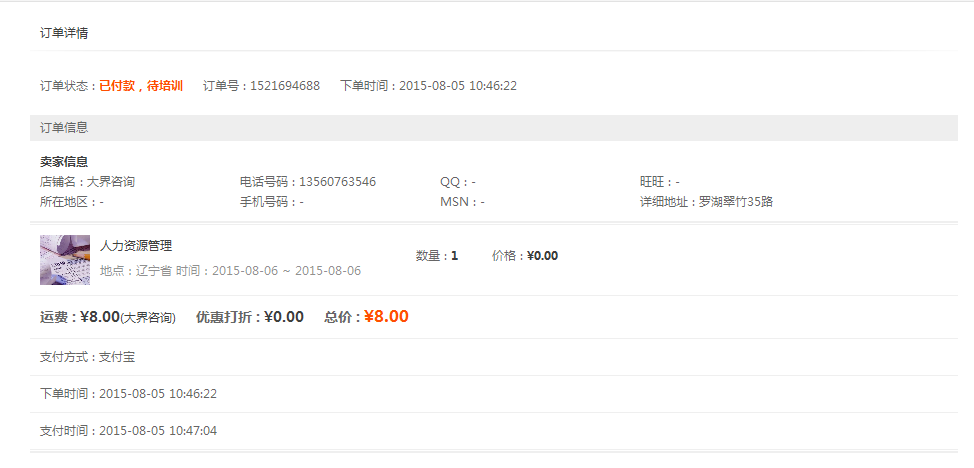Image resolution: width=974 pixels, height=468 pixels.
Task: Click the 运费 ¥8.00 shipping fee
Action: coord(100,317)
